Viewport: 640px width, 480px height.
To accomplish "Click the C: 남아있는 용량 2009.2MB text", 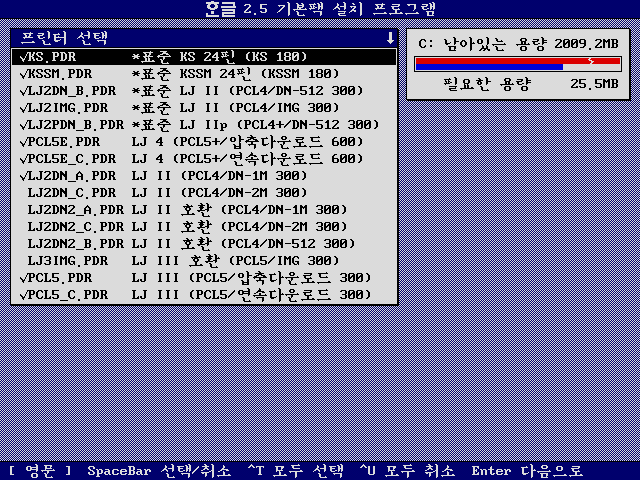I will tap(518, 43).
